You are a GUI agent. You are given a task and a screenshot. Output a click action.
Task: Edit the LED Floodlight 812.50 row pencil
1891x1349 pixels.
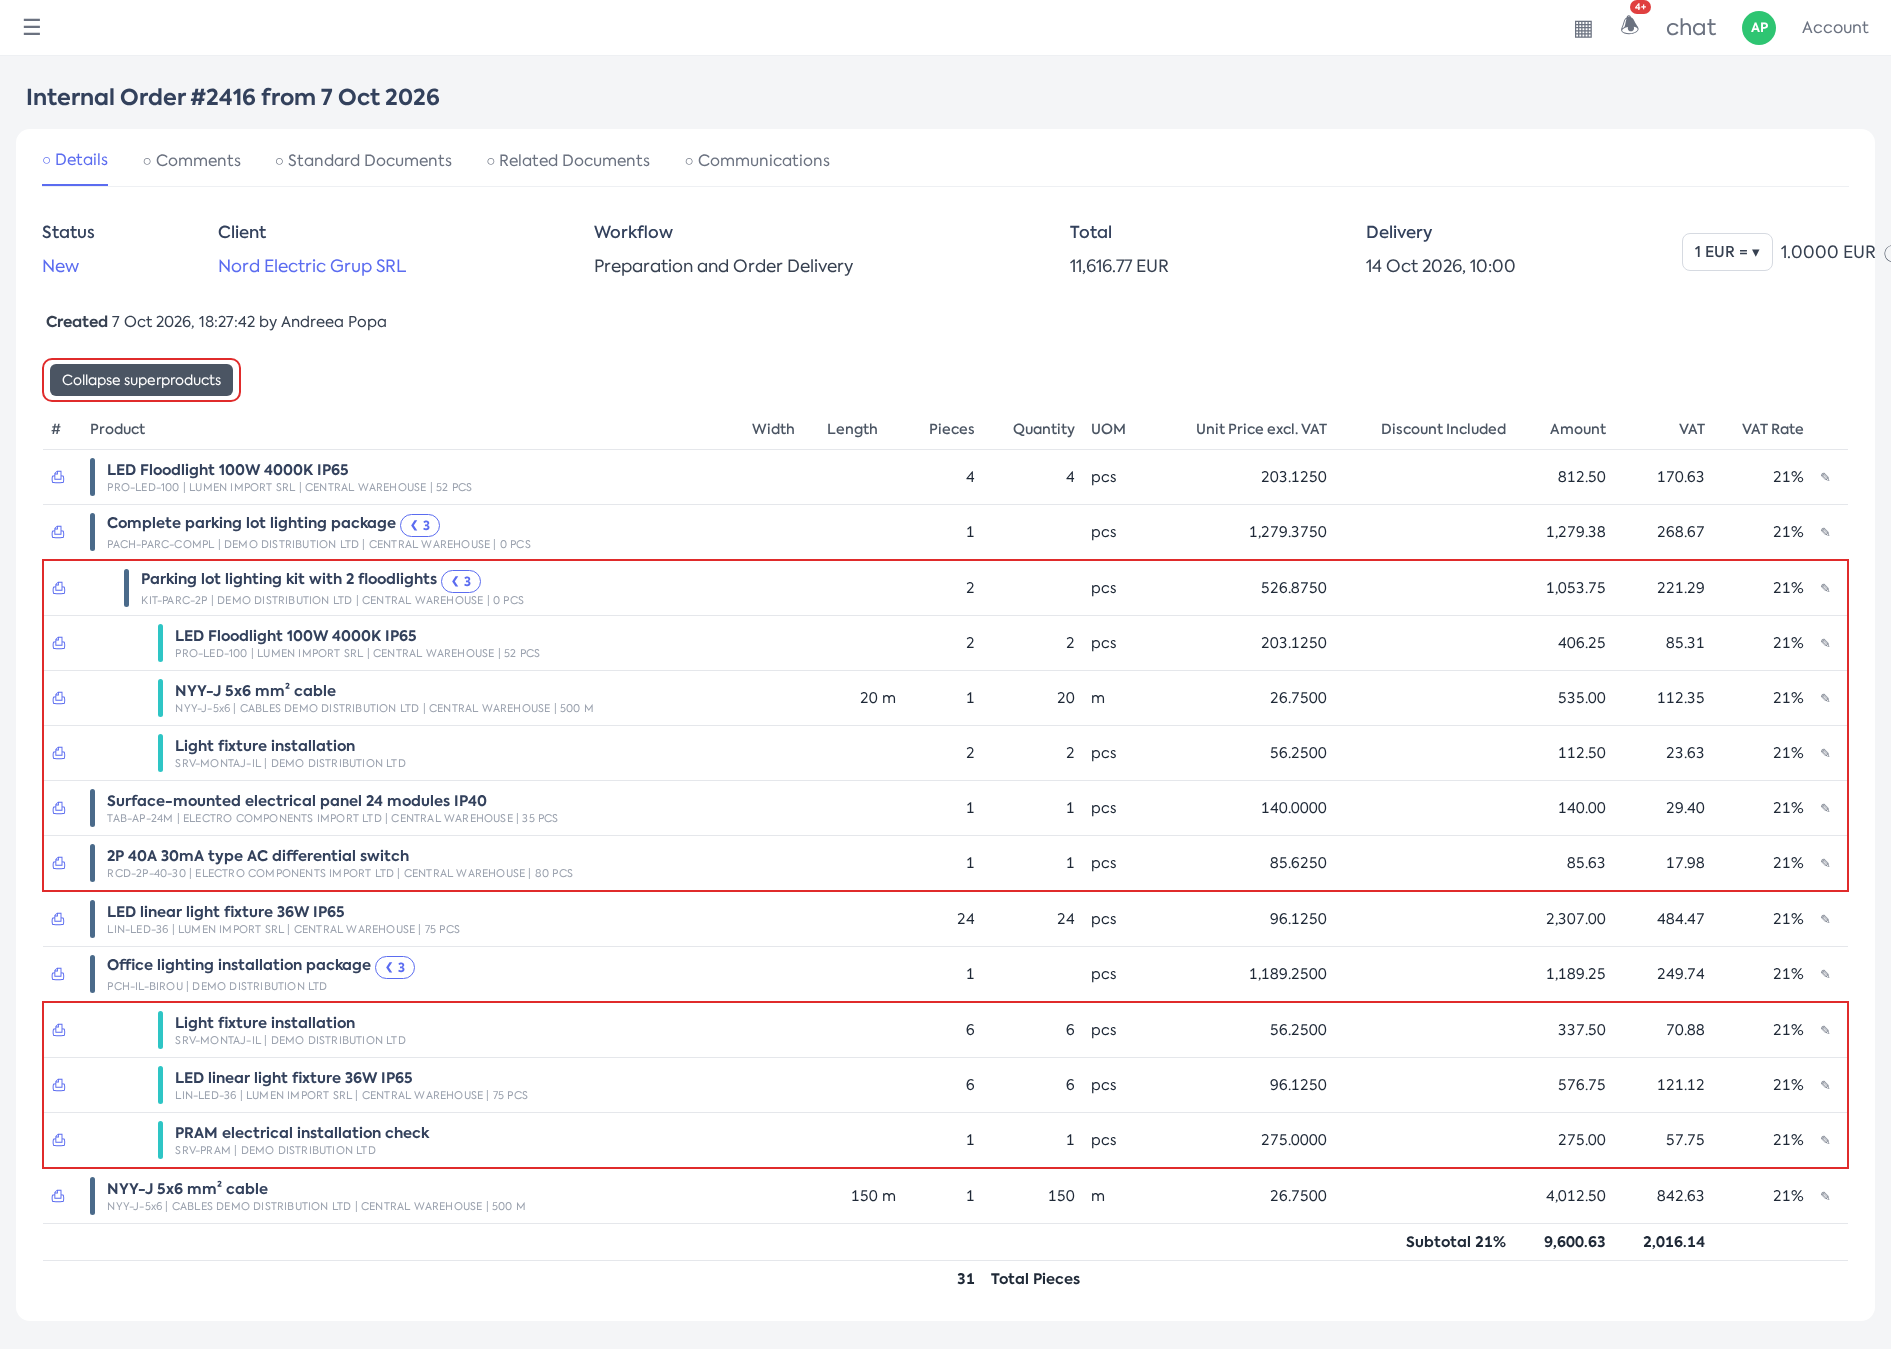click(1825, 477)
